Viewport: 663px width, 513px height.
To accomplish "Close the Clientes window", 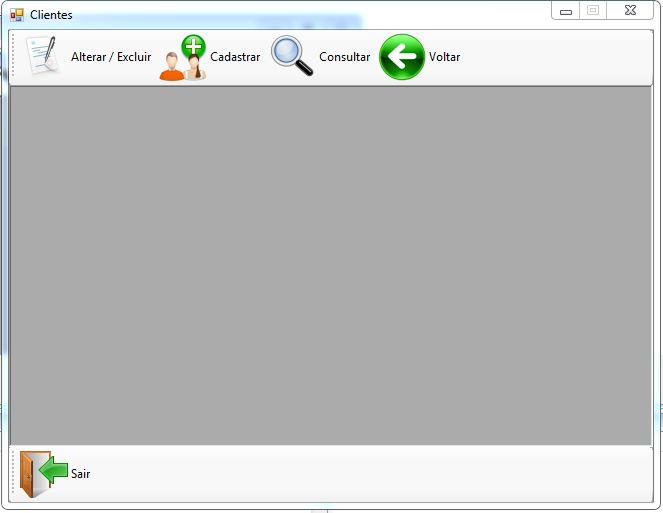I will coord(629,11).
